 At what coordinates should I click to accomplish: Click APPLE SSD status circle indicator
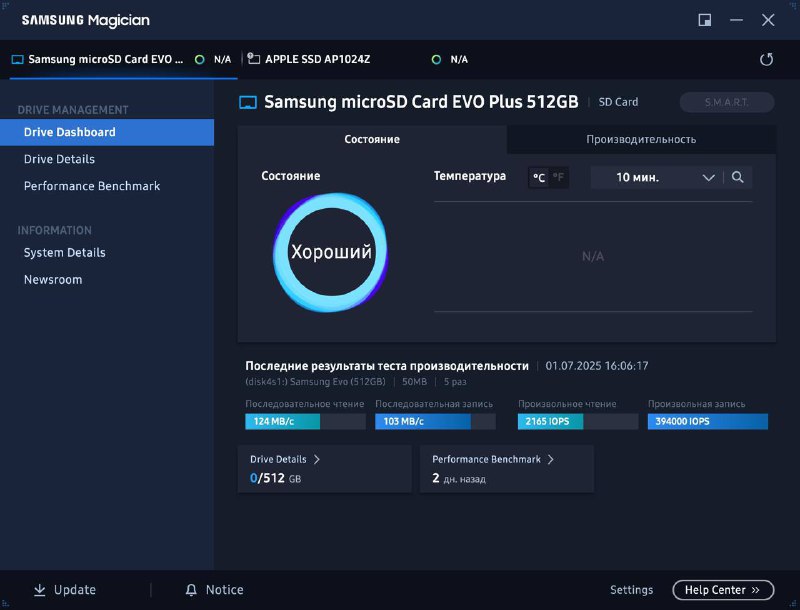point(436,60)
